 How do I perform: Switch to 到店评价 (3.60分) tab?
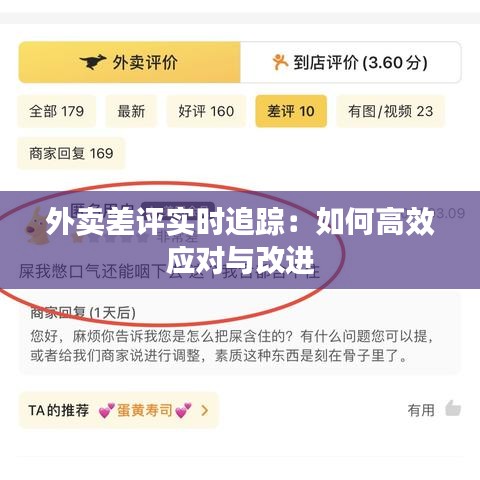coord(351,62)
